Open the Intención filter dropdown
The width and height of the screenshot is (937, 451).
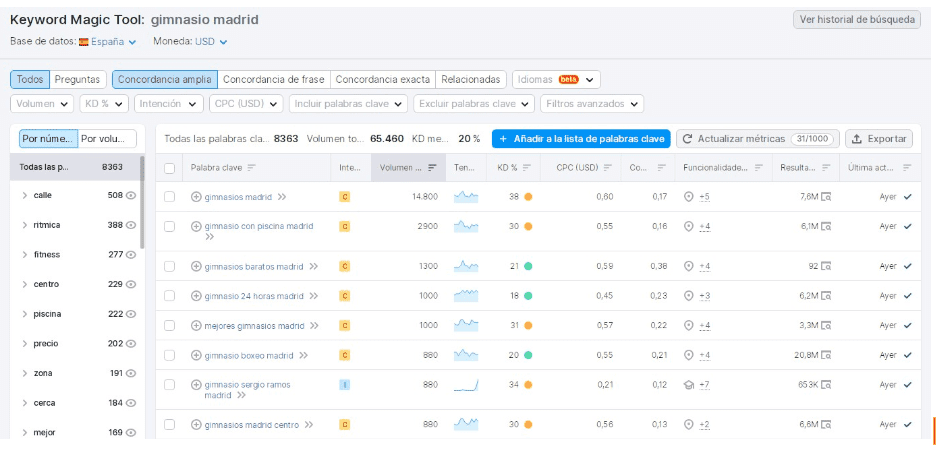[169, 104]
